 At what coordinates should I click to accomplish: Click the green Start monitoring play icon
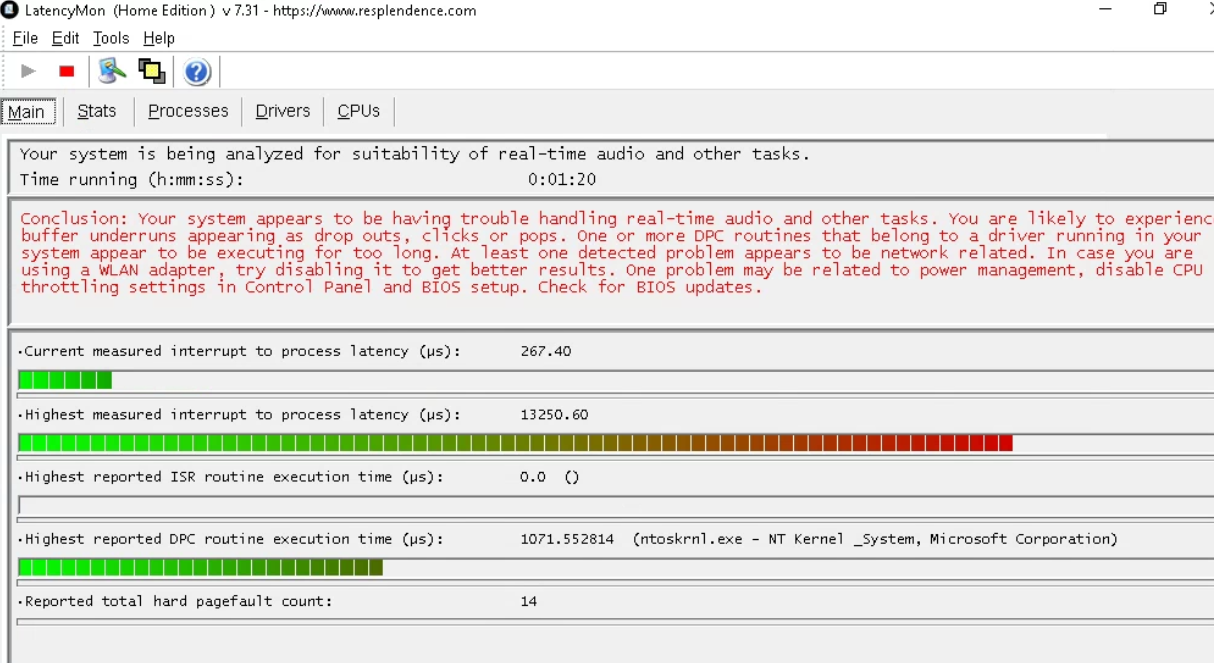click(x=29, y=71)
